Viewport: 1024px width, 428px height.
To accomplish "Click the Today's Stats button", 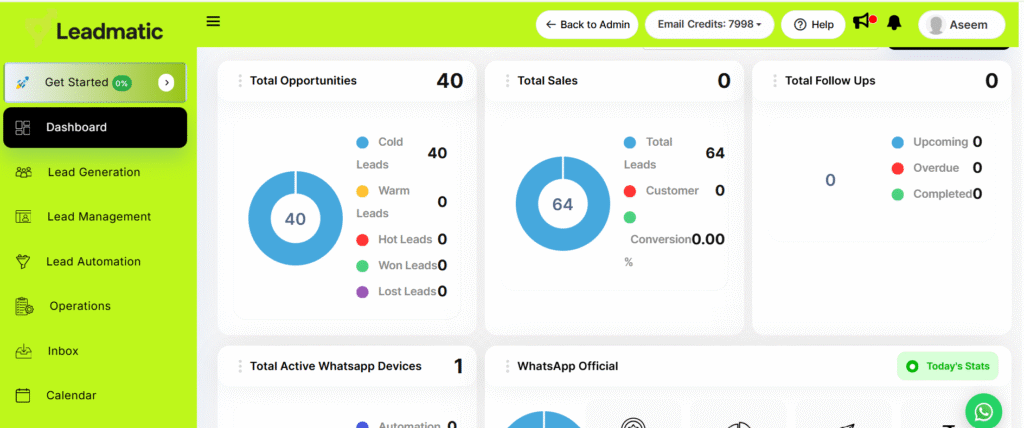I will tap(947, 366).
